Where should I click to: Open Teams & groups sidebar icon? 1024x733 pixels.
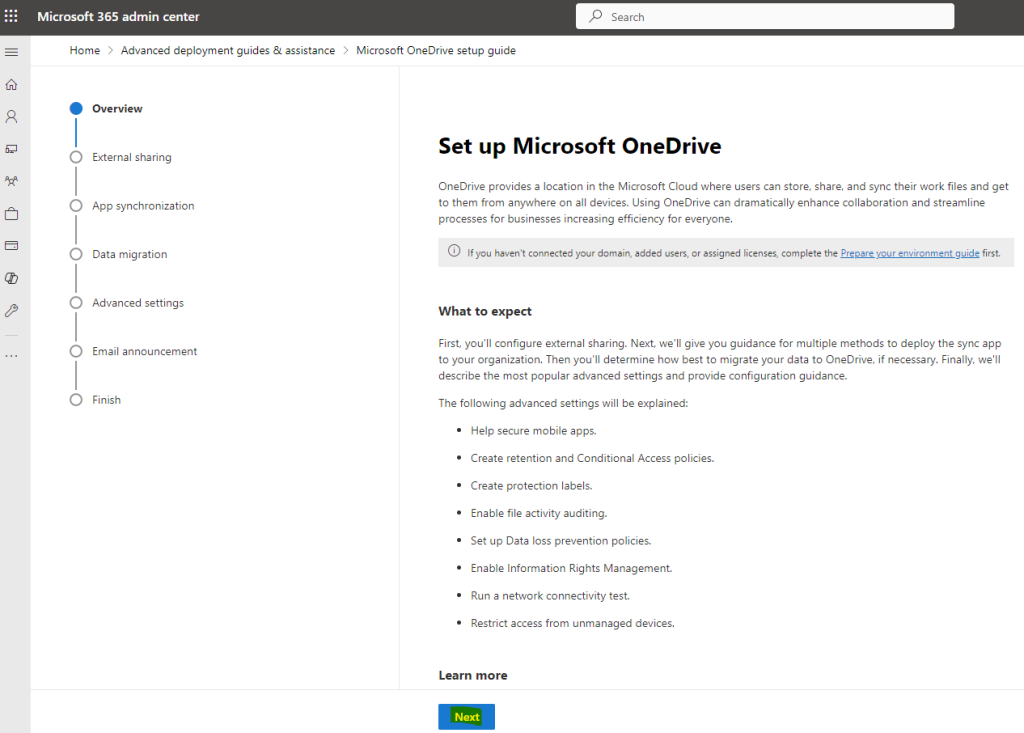12,181
